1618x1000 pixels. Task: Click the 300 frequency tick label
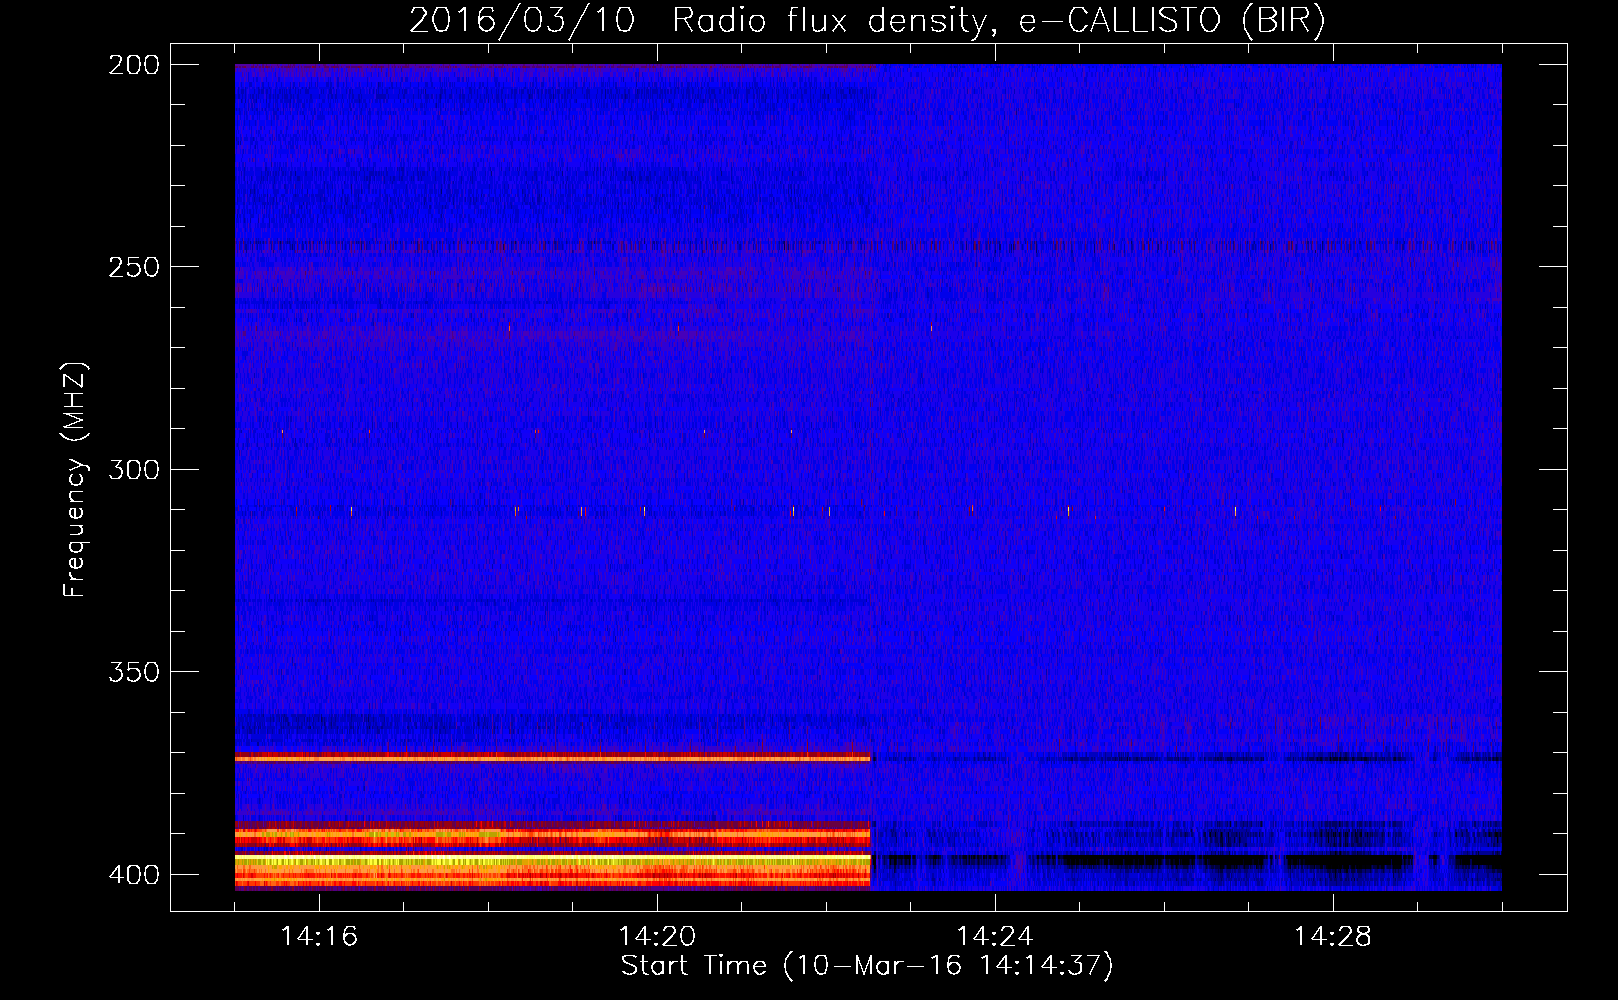(x=134, y=469)
